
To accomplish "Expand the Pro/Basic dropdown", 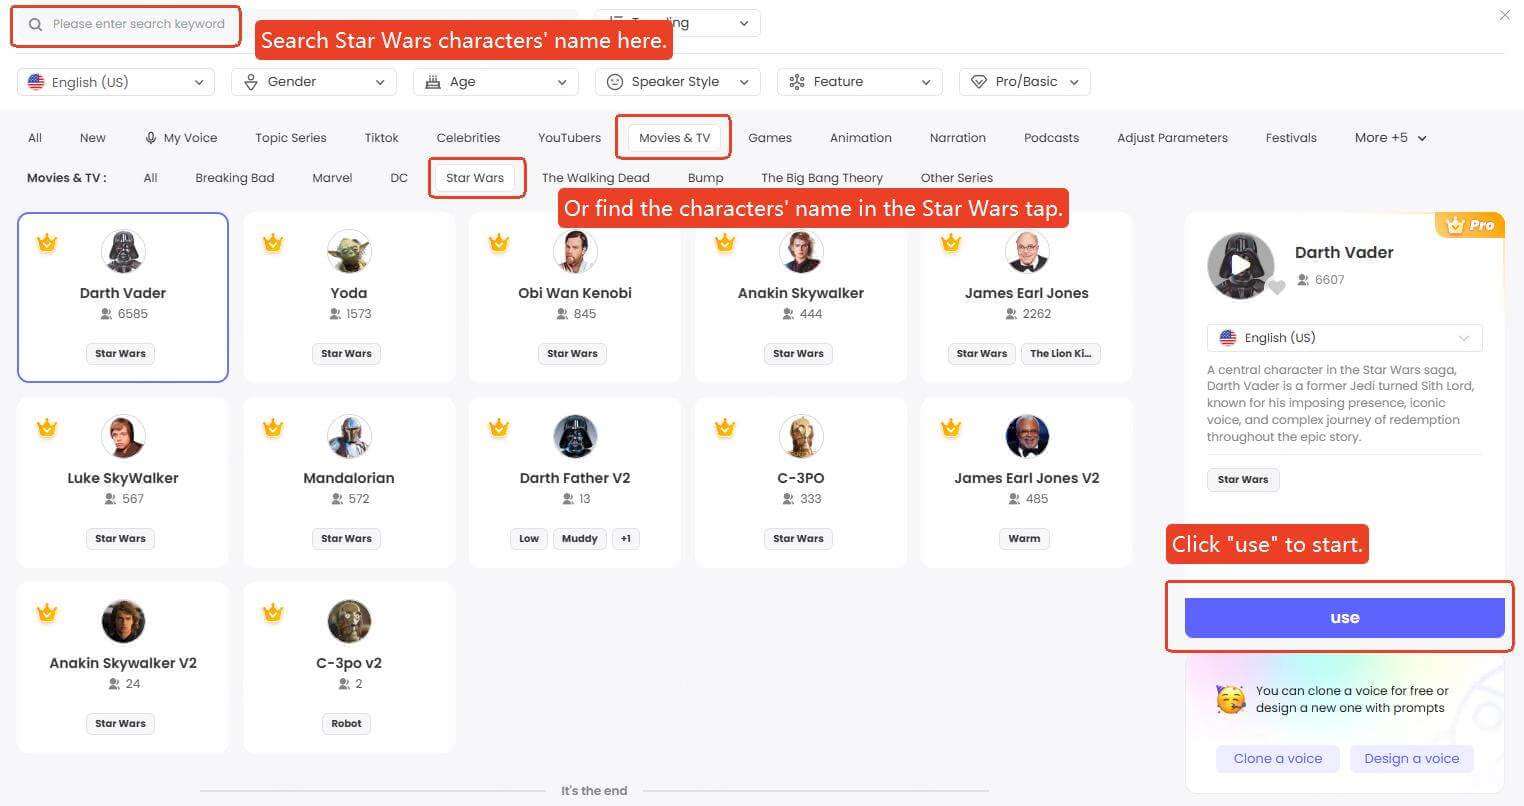I will click(1025, 82).
